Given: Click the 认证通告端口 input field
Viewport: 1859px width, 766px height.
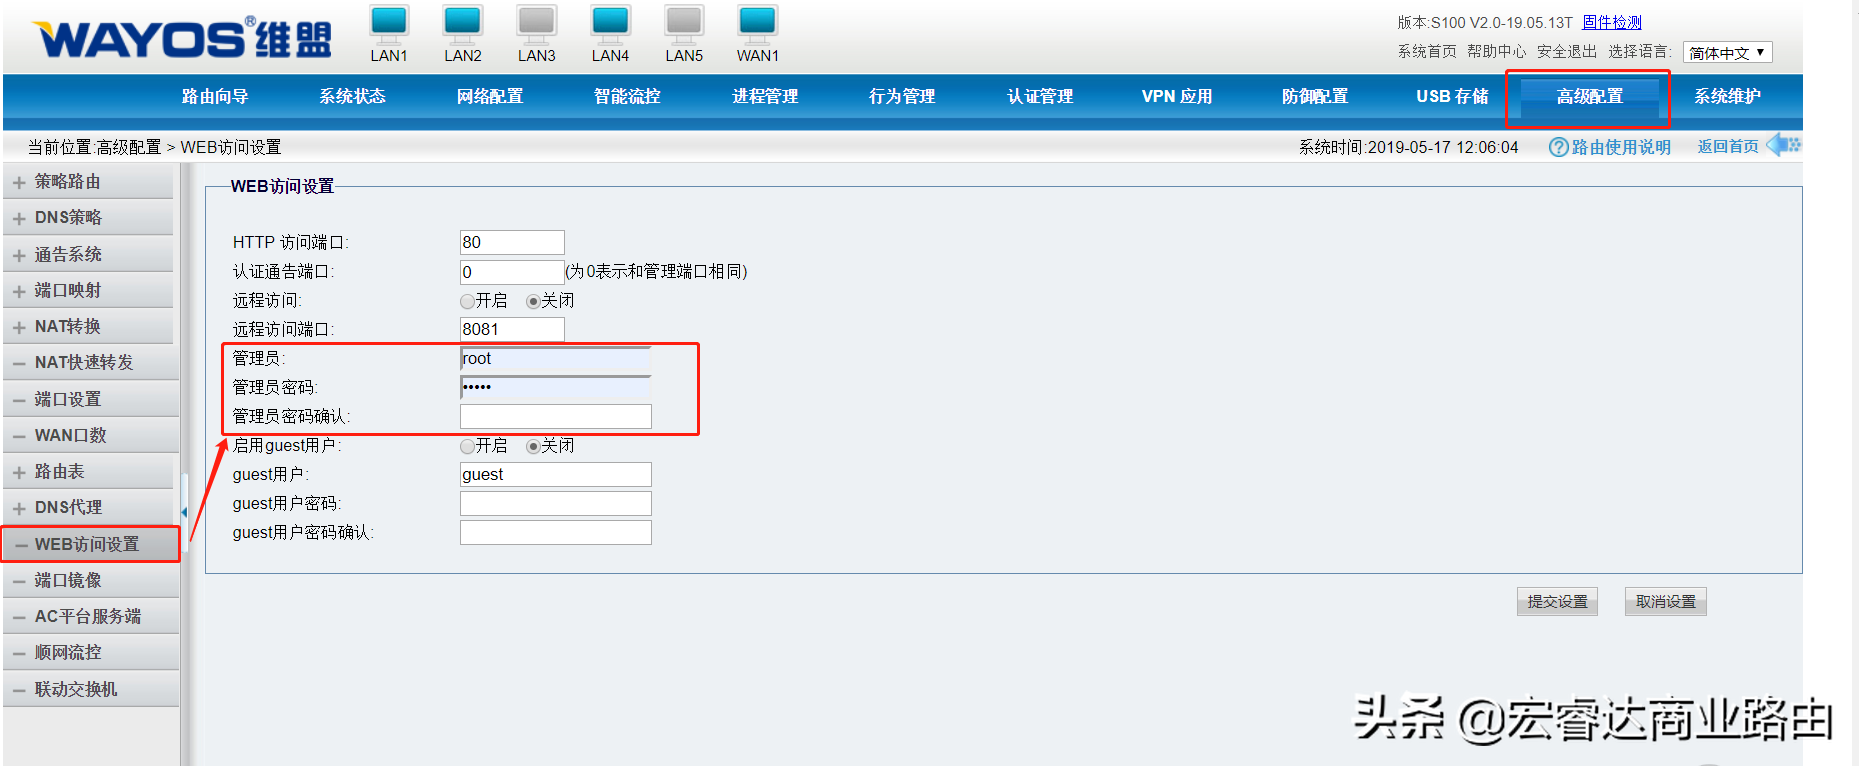Looking at the screenshot, I should pyautogui.click(x=512, y=272).
